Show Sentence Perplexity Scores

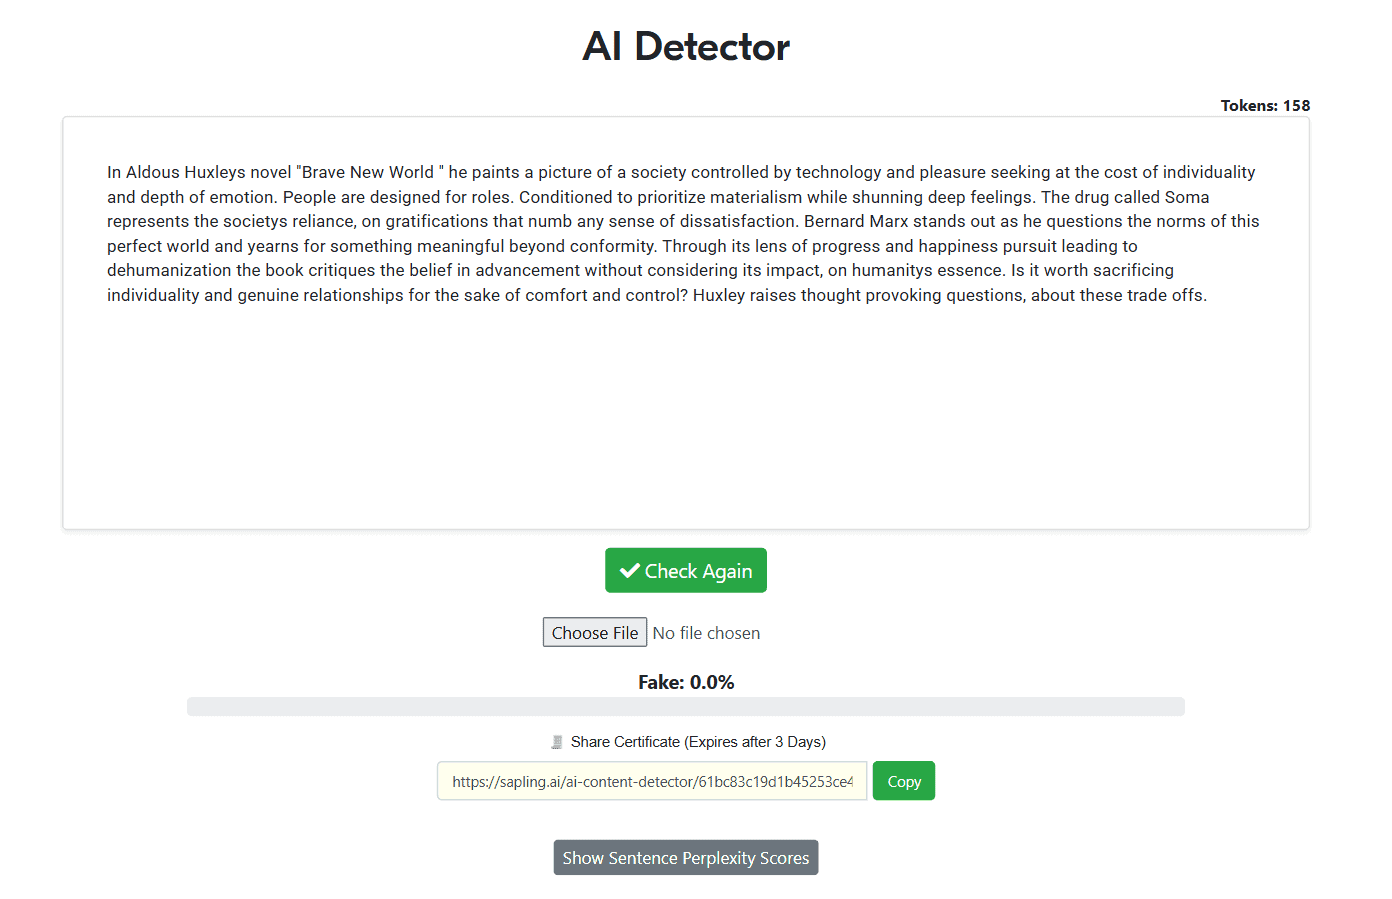[686, 858]
